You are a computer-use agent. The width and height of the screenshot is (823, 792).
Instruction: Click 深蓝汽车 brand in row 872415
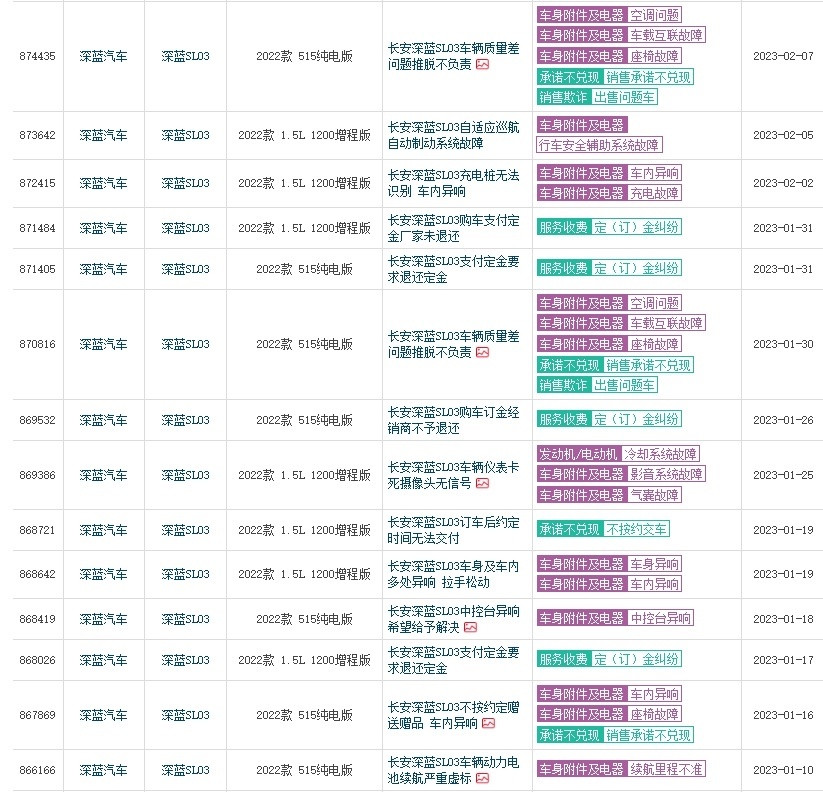point(103,183)
